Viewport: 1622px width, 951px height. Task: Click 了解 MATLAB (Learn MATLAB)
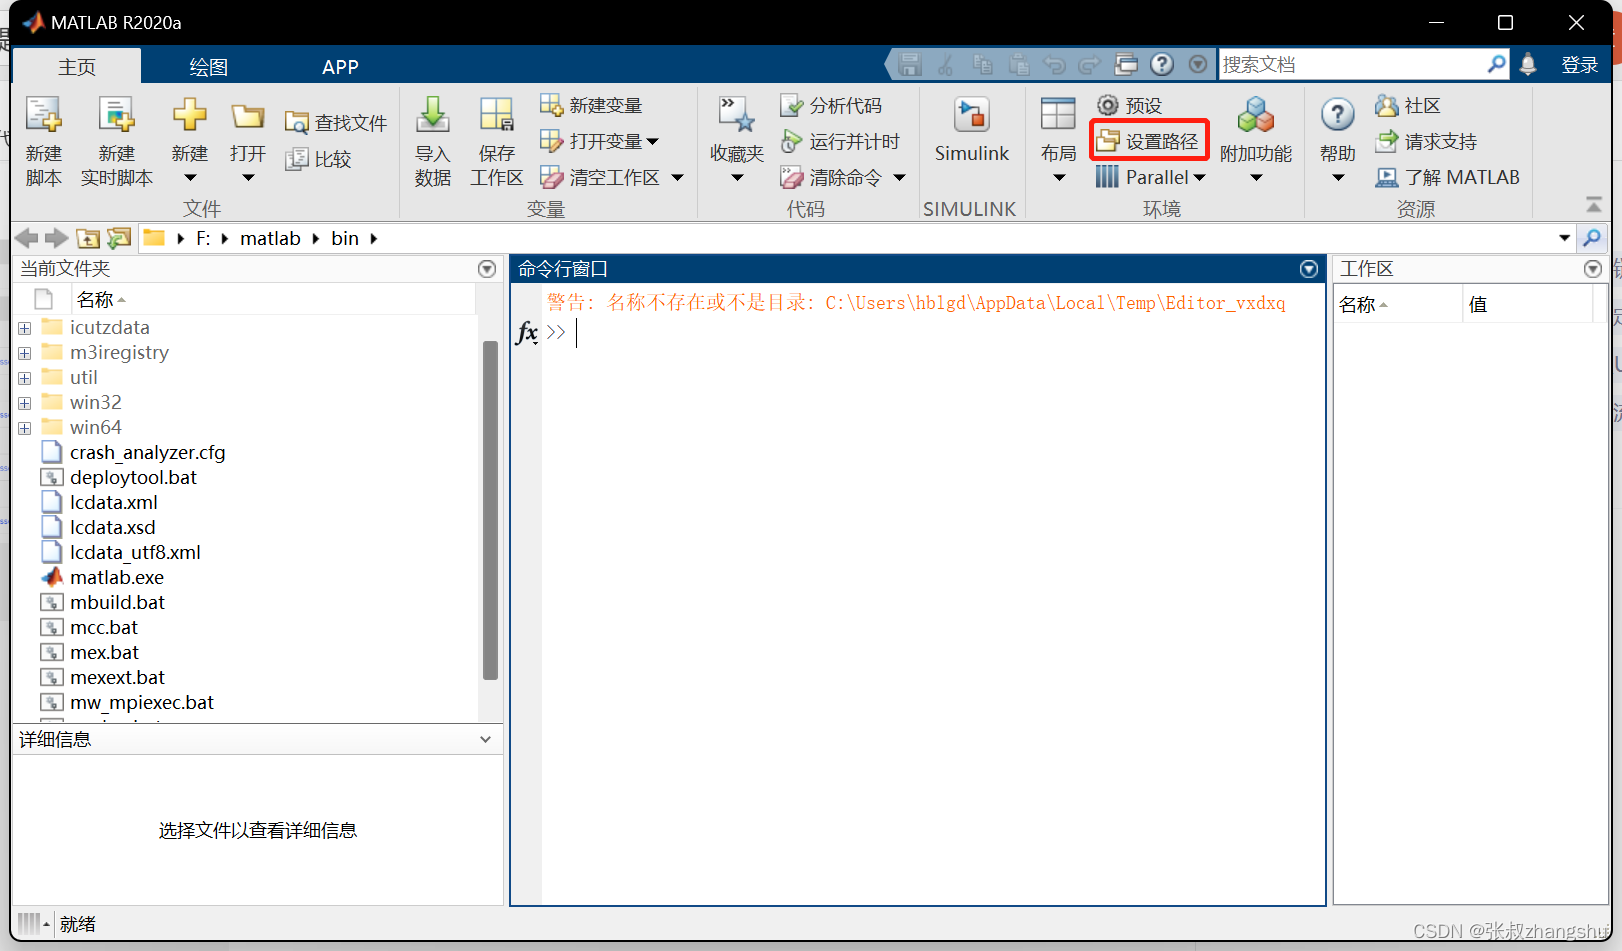pyautogui.click(x=1447, y=177)
